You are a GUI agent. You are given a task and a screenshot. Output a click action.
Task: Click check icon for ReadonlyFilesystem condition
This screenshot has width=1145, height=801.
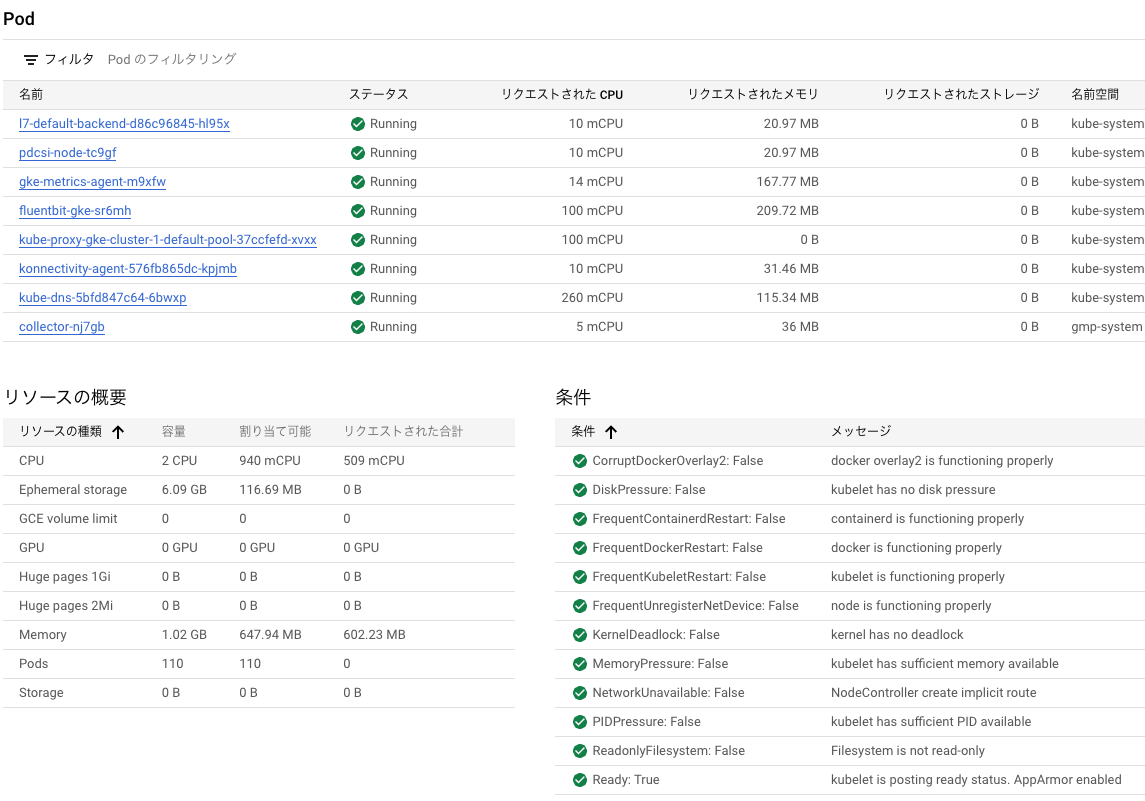click(x=580, y=751)
